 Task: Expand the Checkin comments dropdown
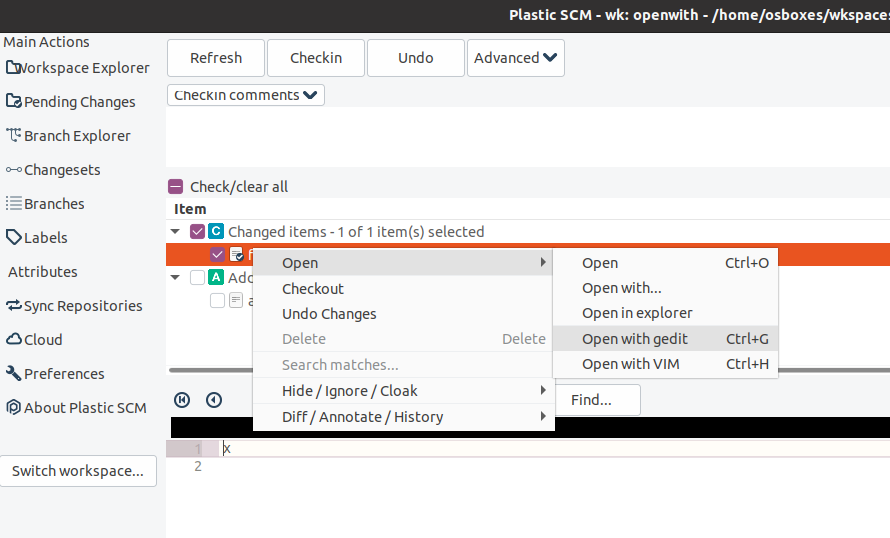click(246, 95)
